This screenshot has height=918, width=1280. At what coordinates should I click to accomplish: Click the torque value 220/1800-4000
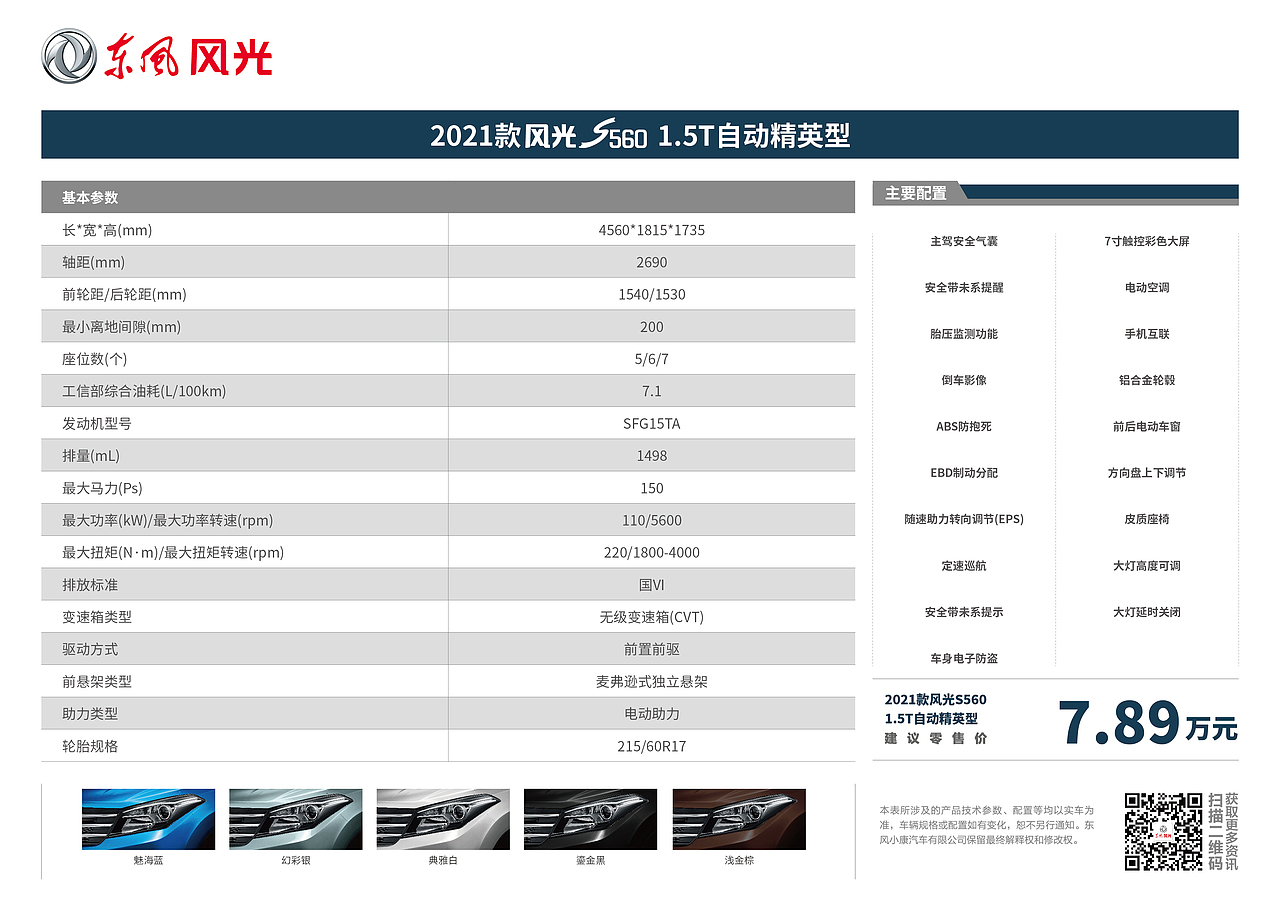click(652, 553)
